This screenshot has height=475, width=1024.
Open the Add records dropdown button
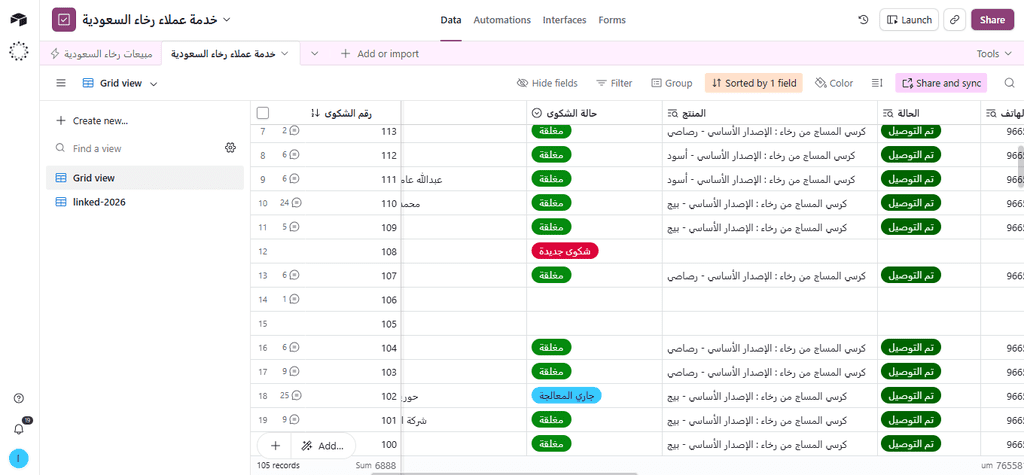point(323,446)
